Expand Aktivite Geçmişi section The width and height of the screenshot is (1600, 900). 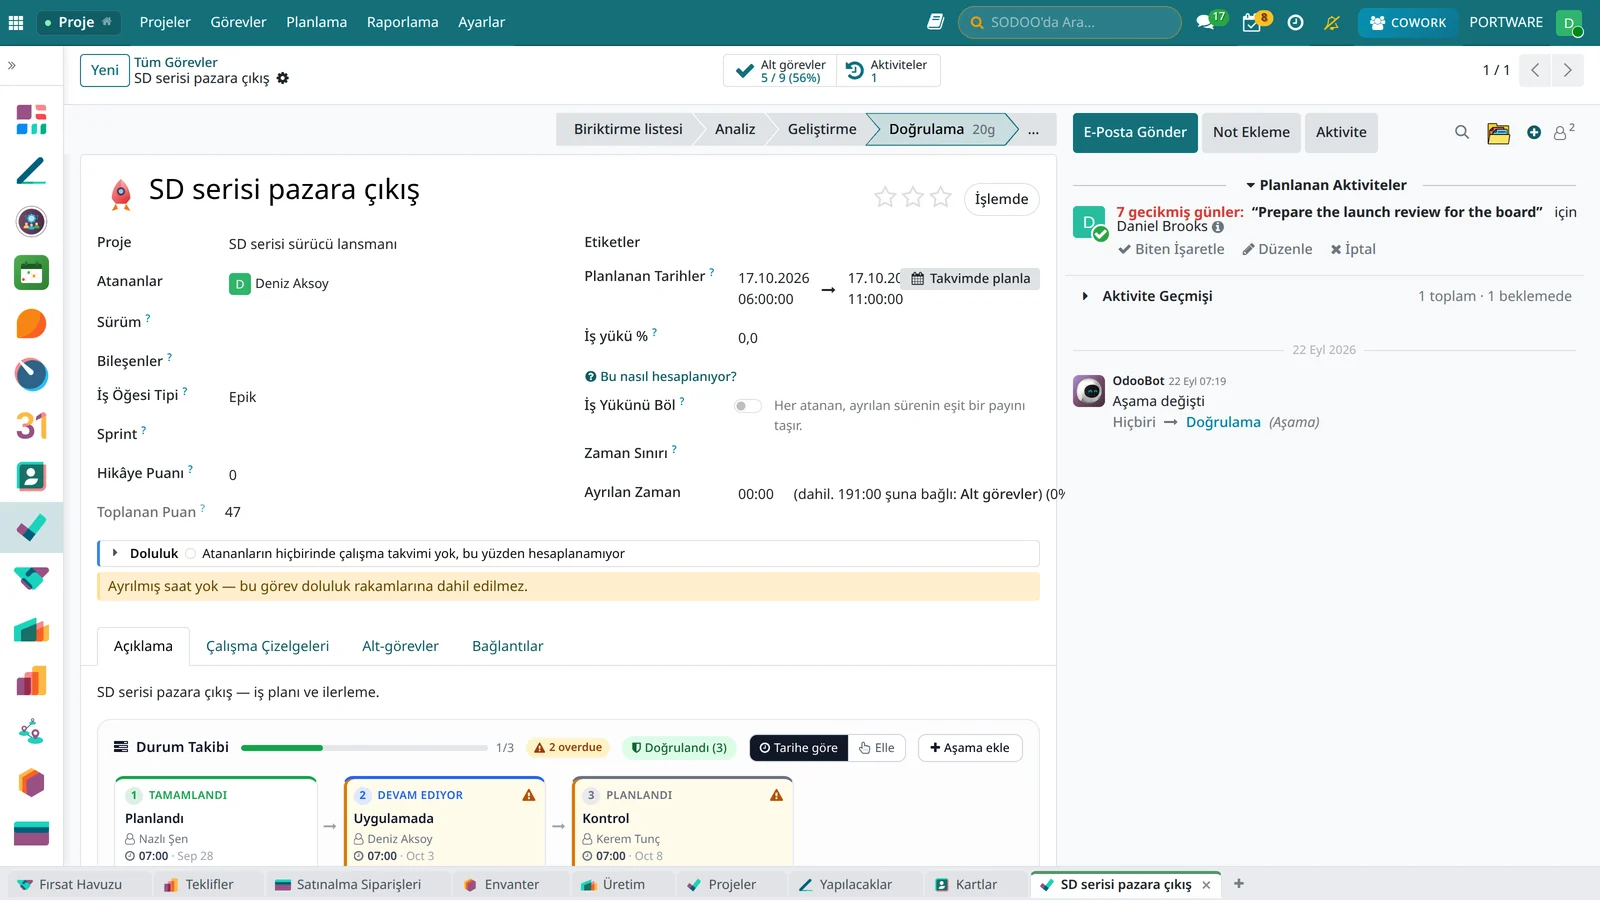[x=1086, y=296]
